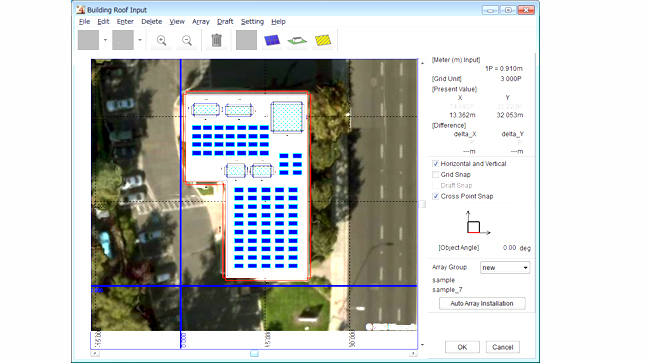Confirm with the OK button

(462, 347)
